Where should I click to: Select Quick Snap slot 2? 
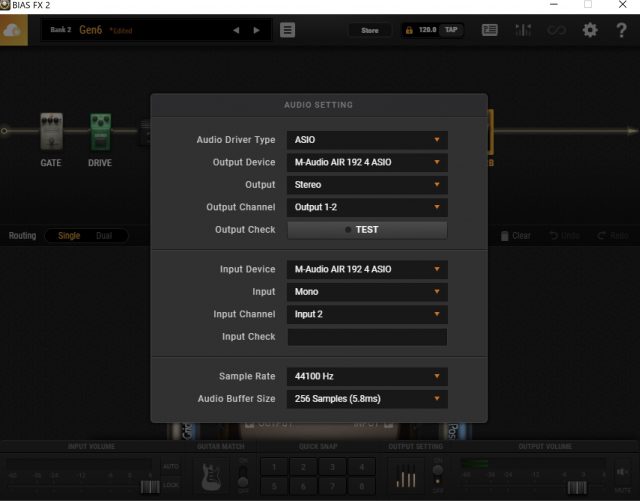pos(303,467)
